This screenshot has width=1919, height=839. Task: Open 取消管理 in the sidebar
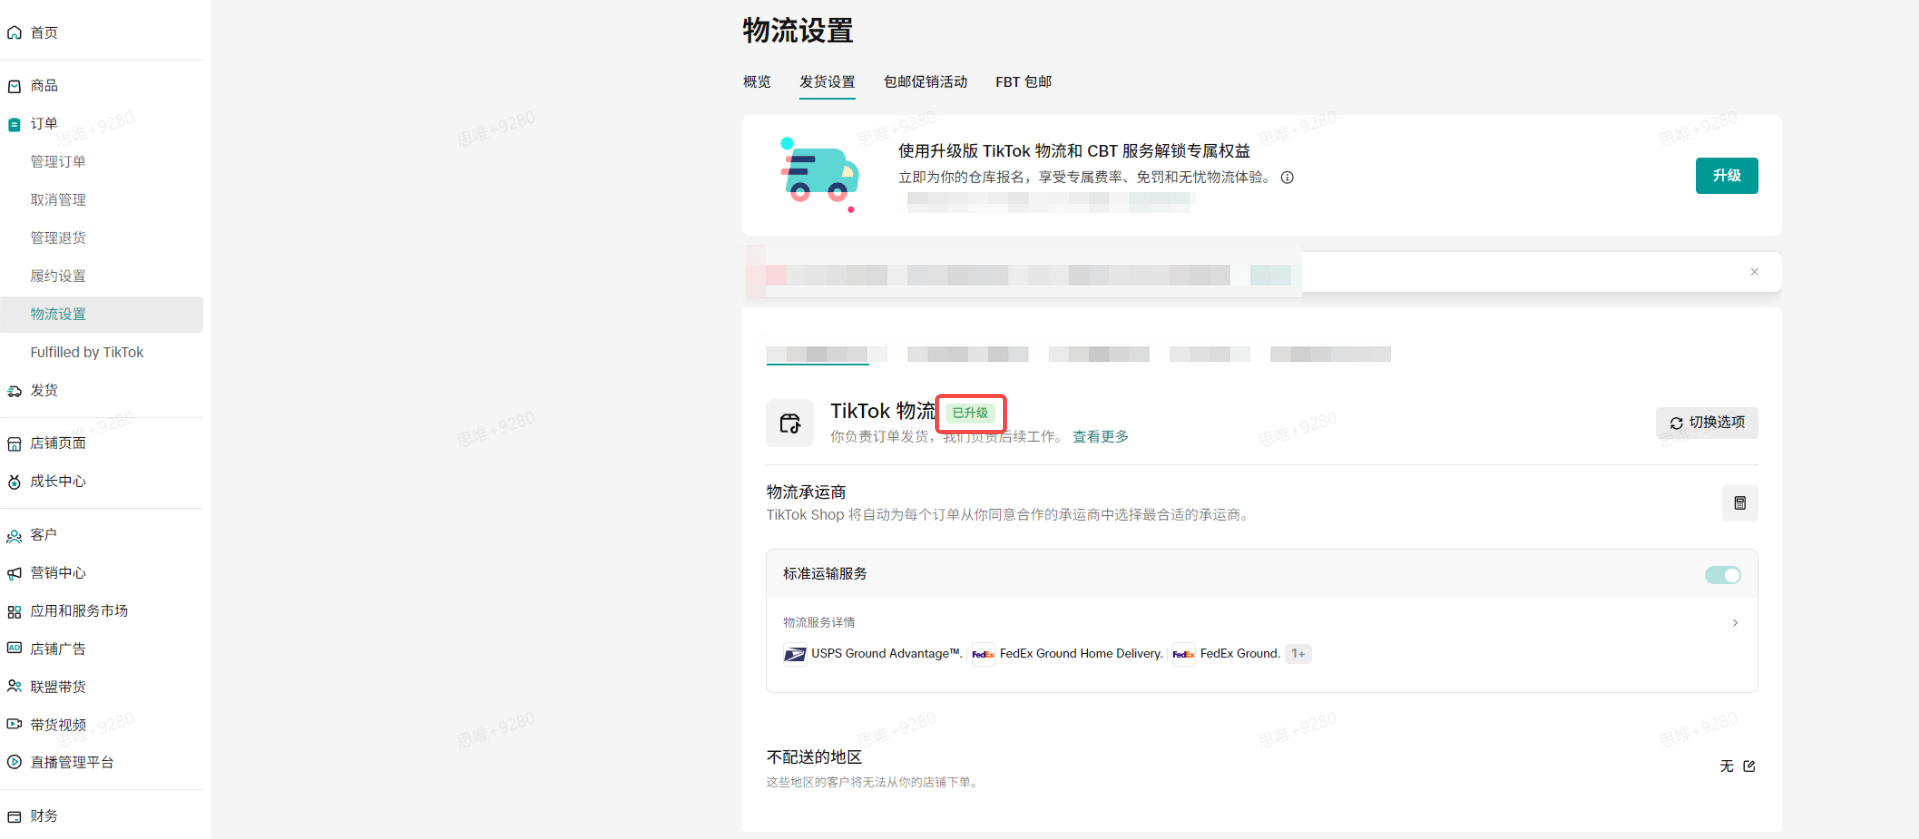[x=58, y=200]
